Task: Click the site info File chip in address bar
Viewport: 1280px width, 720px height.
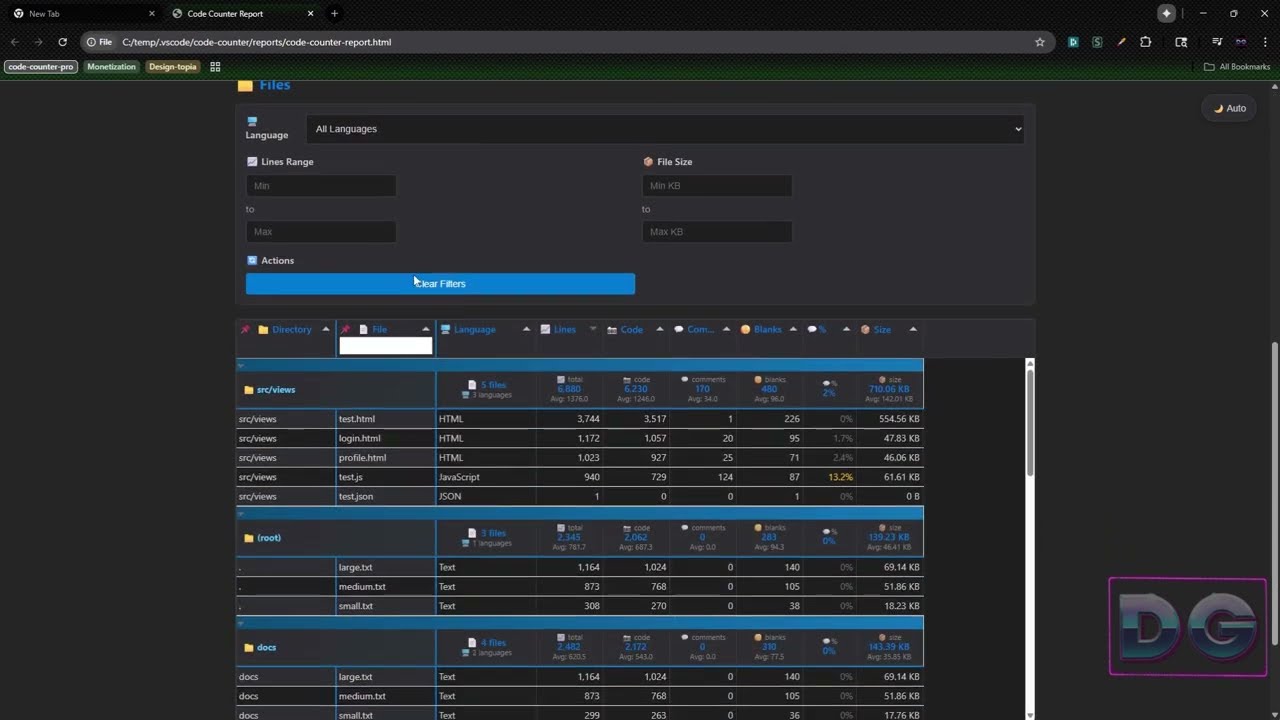Action: click(99, 42)
